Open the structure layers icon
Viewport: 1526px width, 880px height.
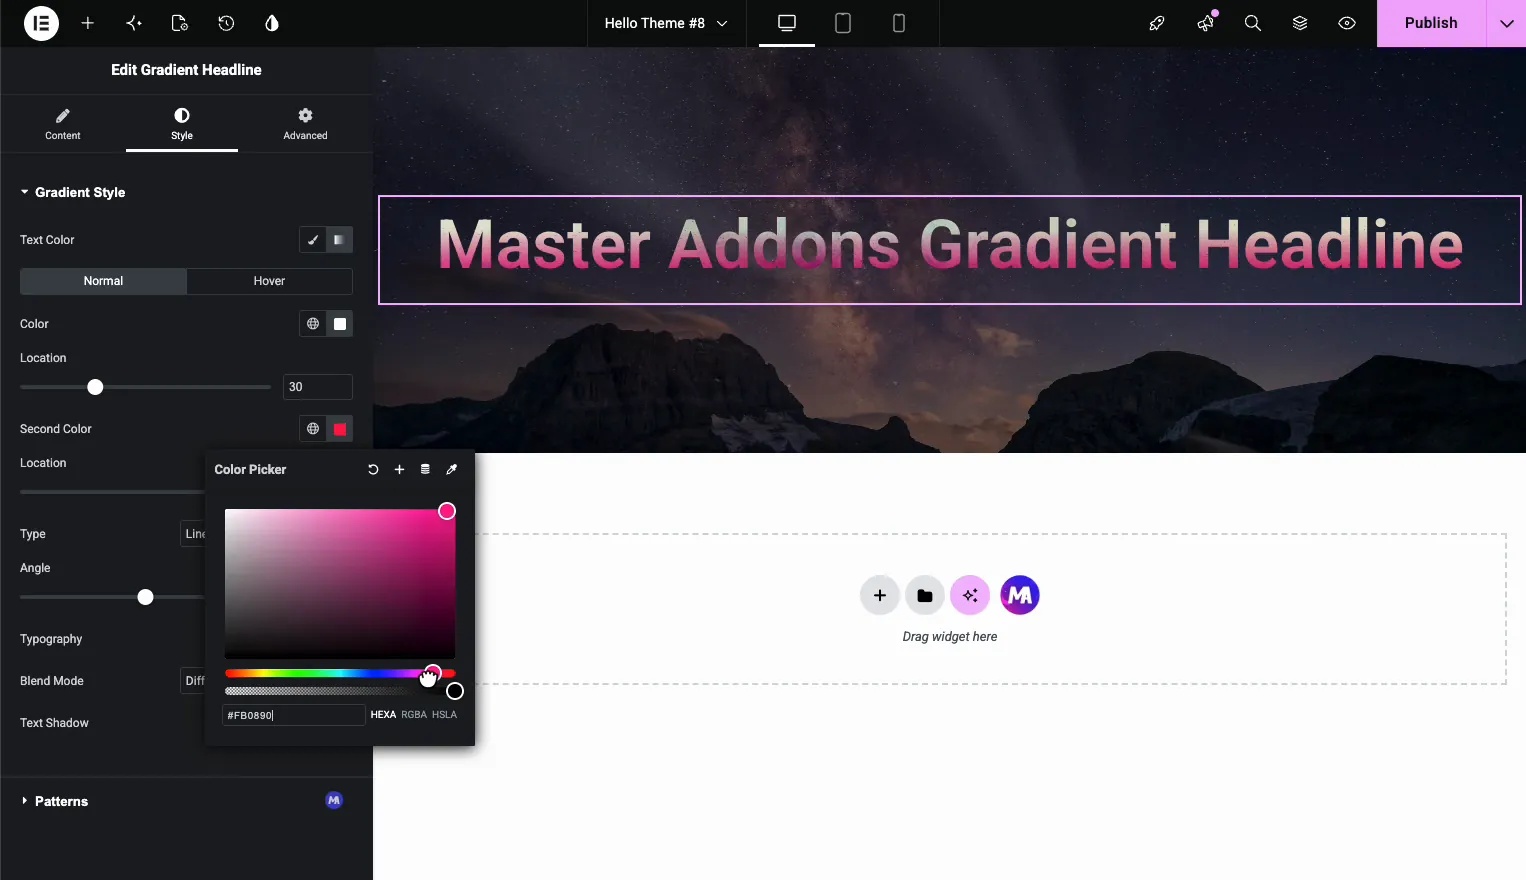(1300, 23)
